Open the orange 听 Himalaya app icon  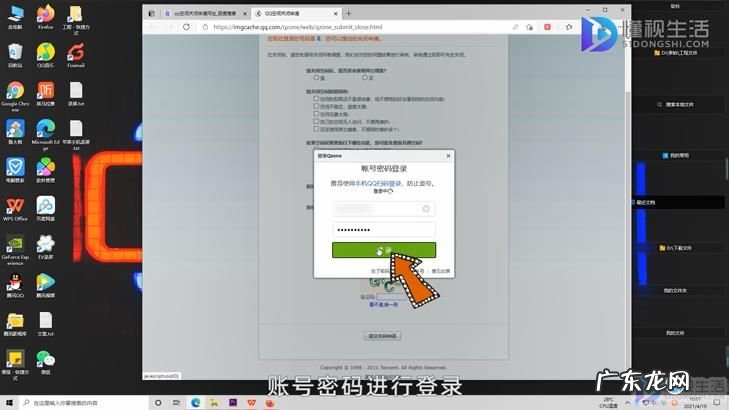(45, 93)
